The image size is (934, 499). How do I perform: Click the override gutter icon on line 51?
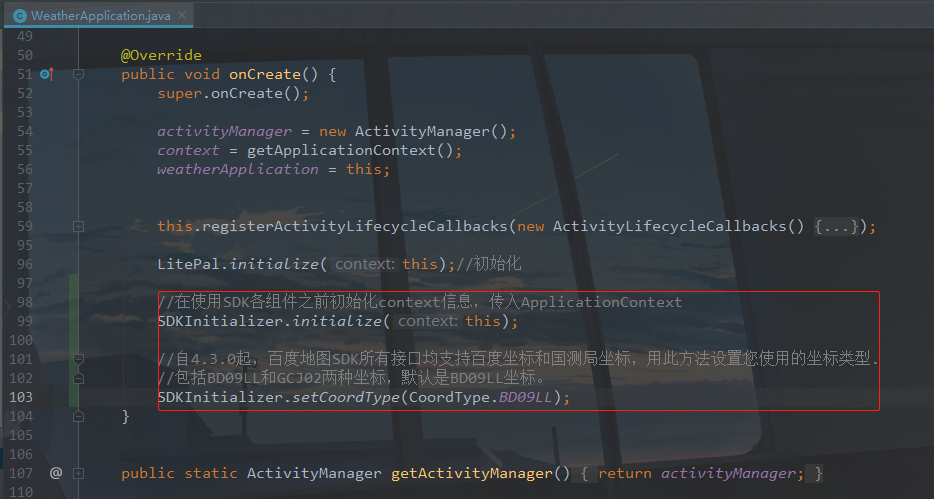[47, 74]
